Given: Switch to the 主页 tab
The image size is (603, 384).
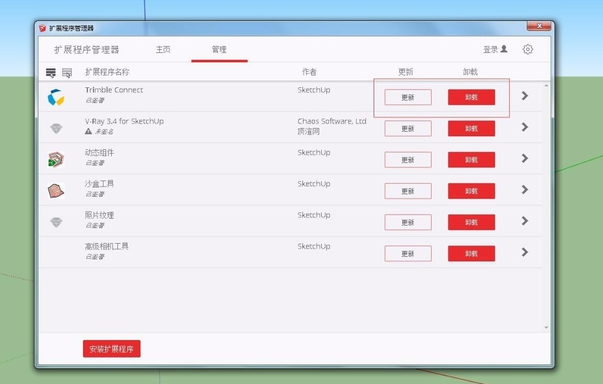Looking at the screenshot, I should click(163, 49).
